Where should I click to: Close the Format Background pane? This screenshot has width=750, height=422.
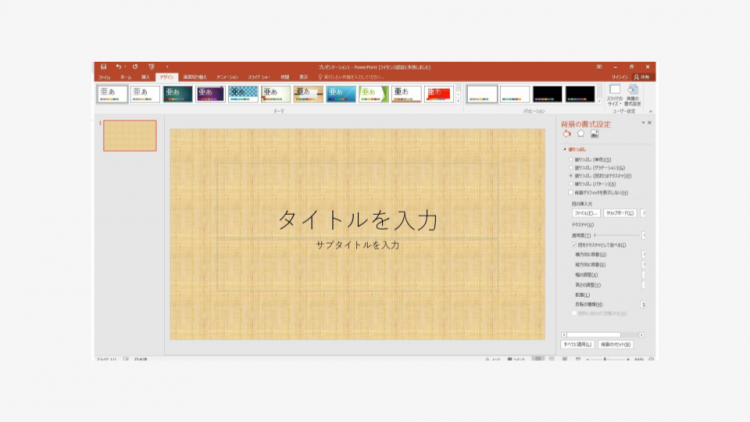coord(650,123)
